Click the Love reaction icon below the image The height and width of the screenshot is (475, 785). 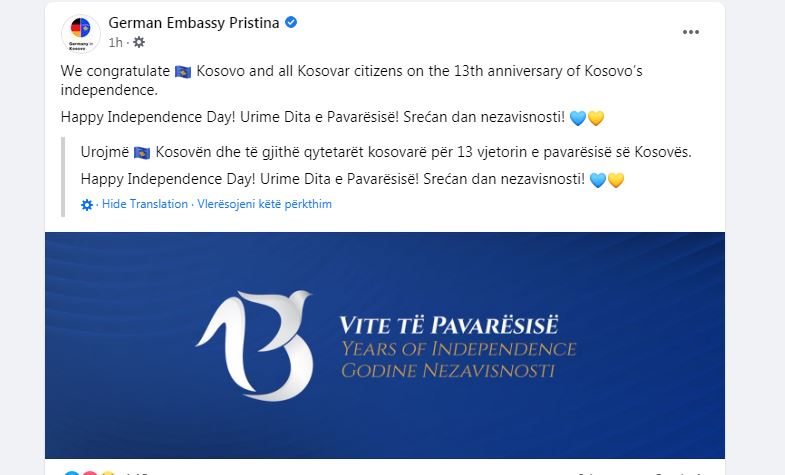click(x=90, y=472)
